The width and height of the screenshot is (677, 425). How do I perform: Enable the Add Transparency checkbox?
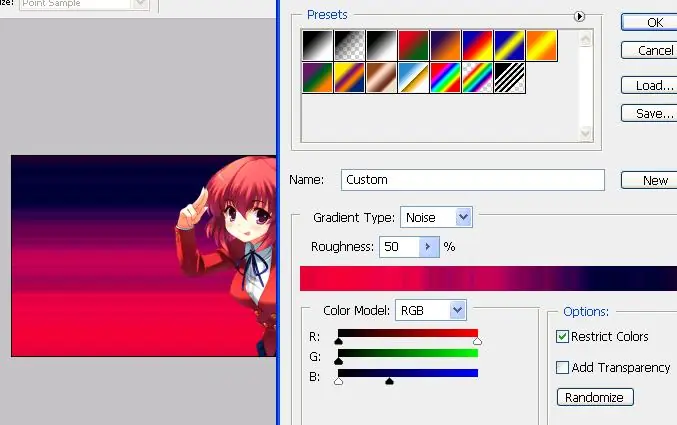pos(562,368)
